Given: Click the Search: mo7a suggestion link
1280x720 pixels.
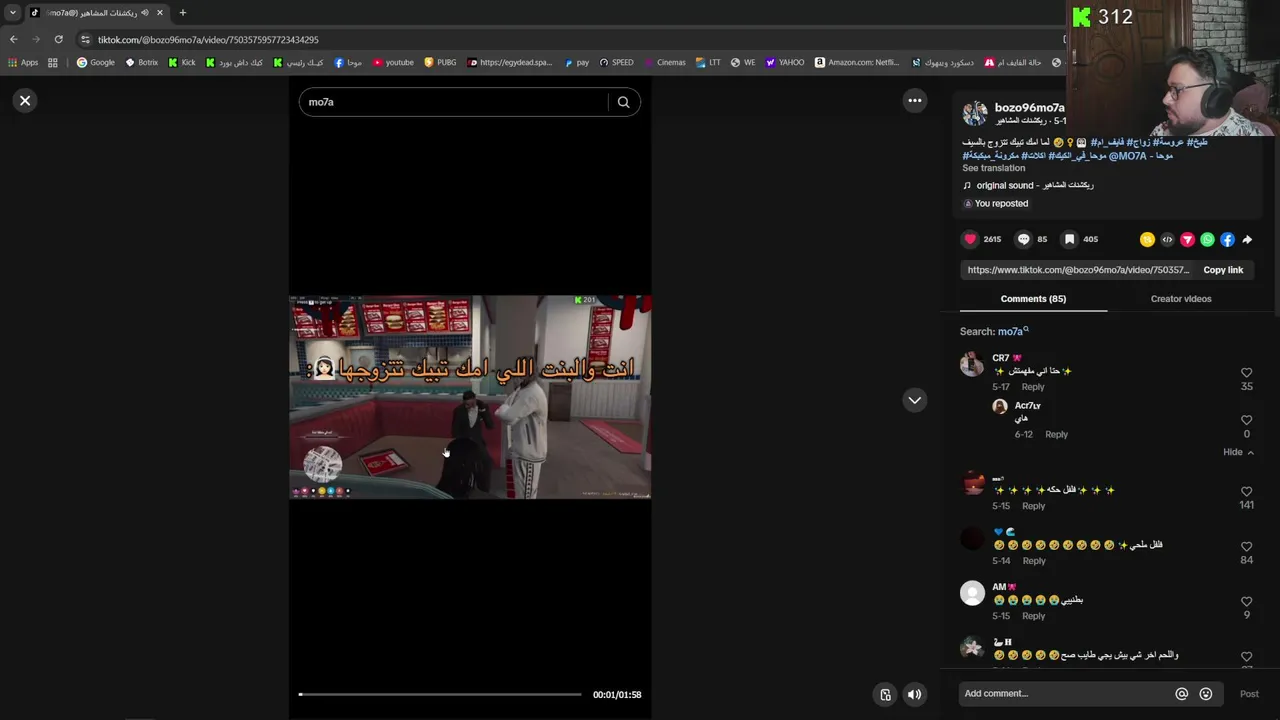Looking at the screenshot, I should (x=1012, y=332).
